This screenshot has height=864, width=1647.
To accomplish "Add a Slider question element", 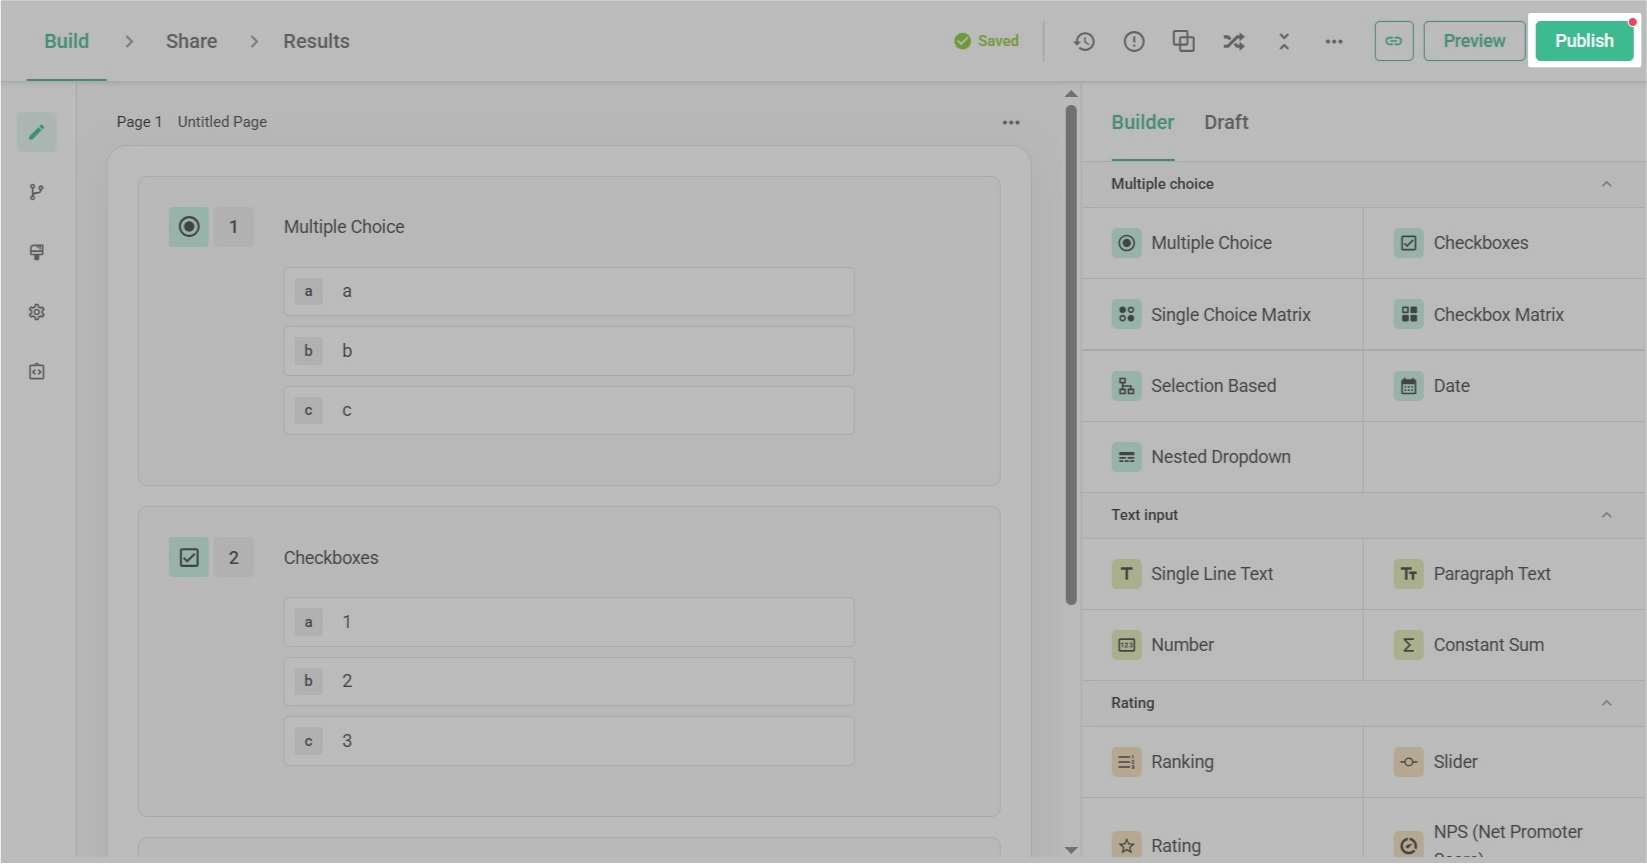I will 1505,762.
